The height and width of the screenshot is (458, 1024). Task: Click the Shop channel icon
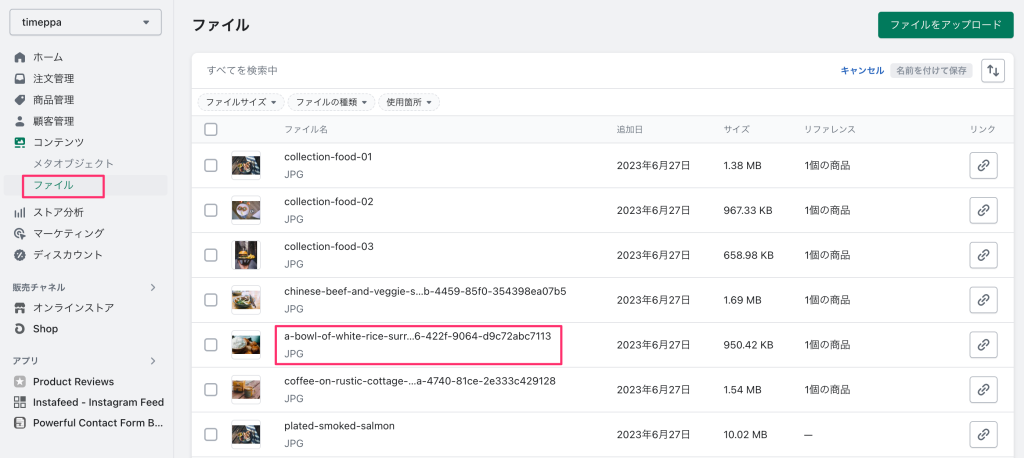pyautogui.click(x=20, y=328)
